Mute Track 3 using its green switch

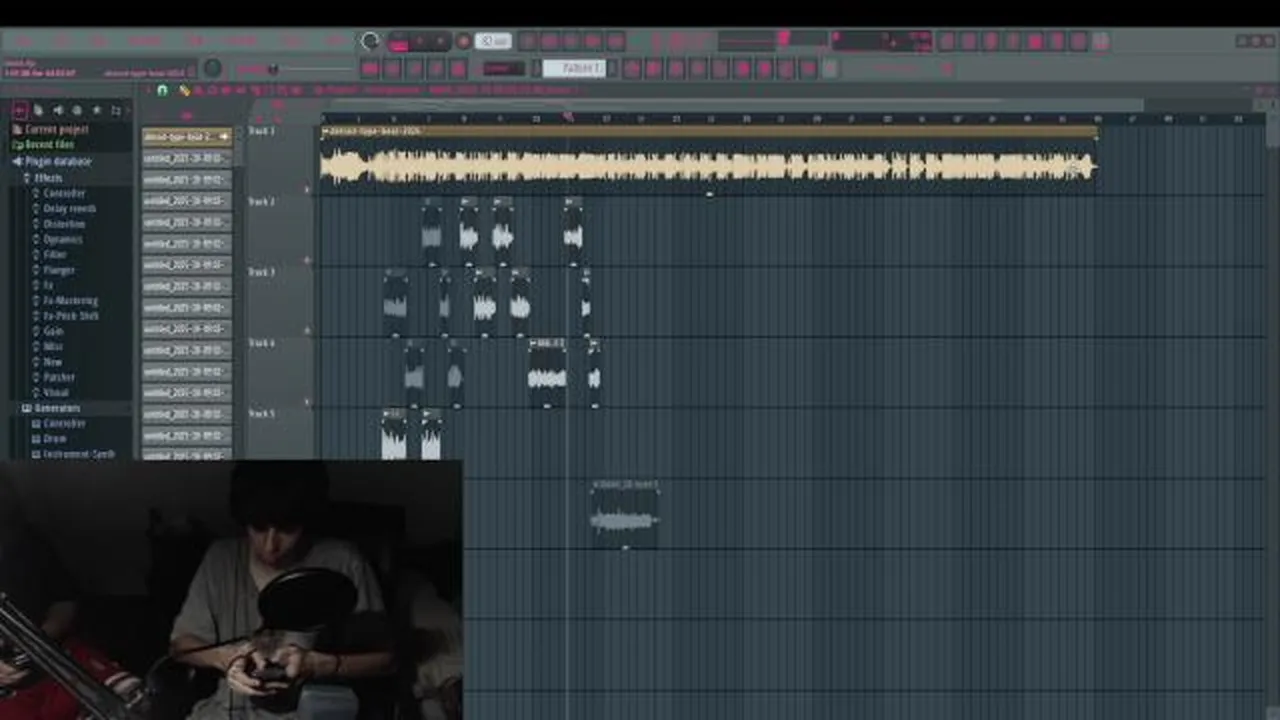tap(307, 330)
